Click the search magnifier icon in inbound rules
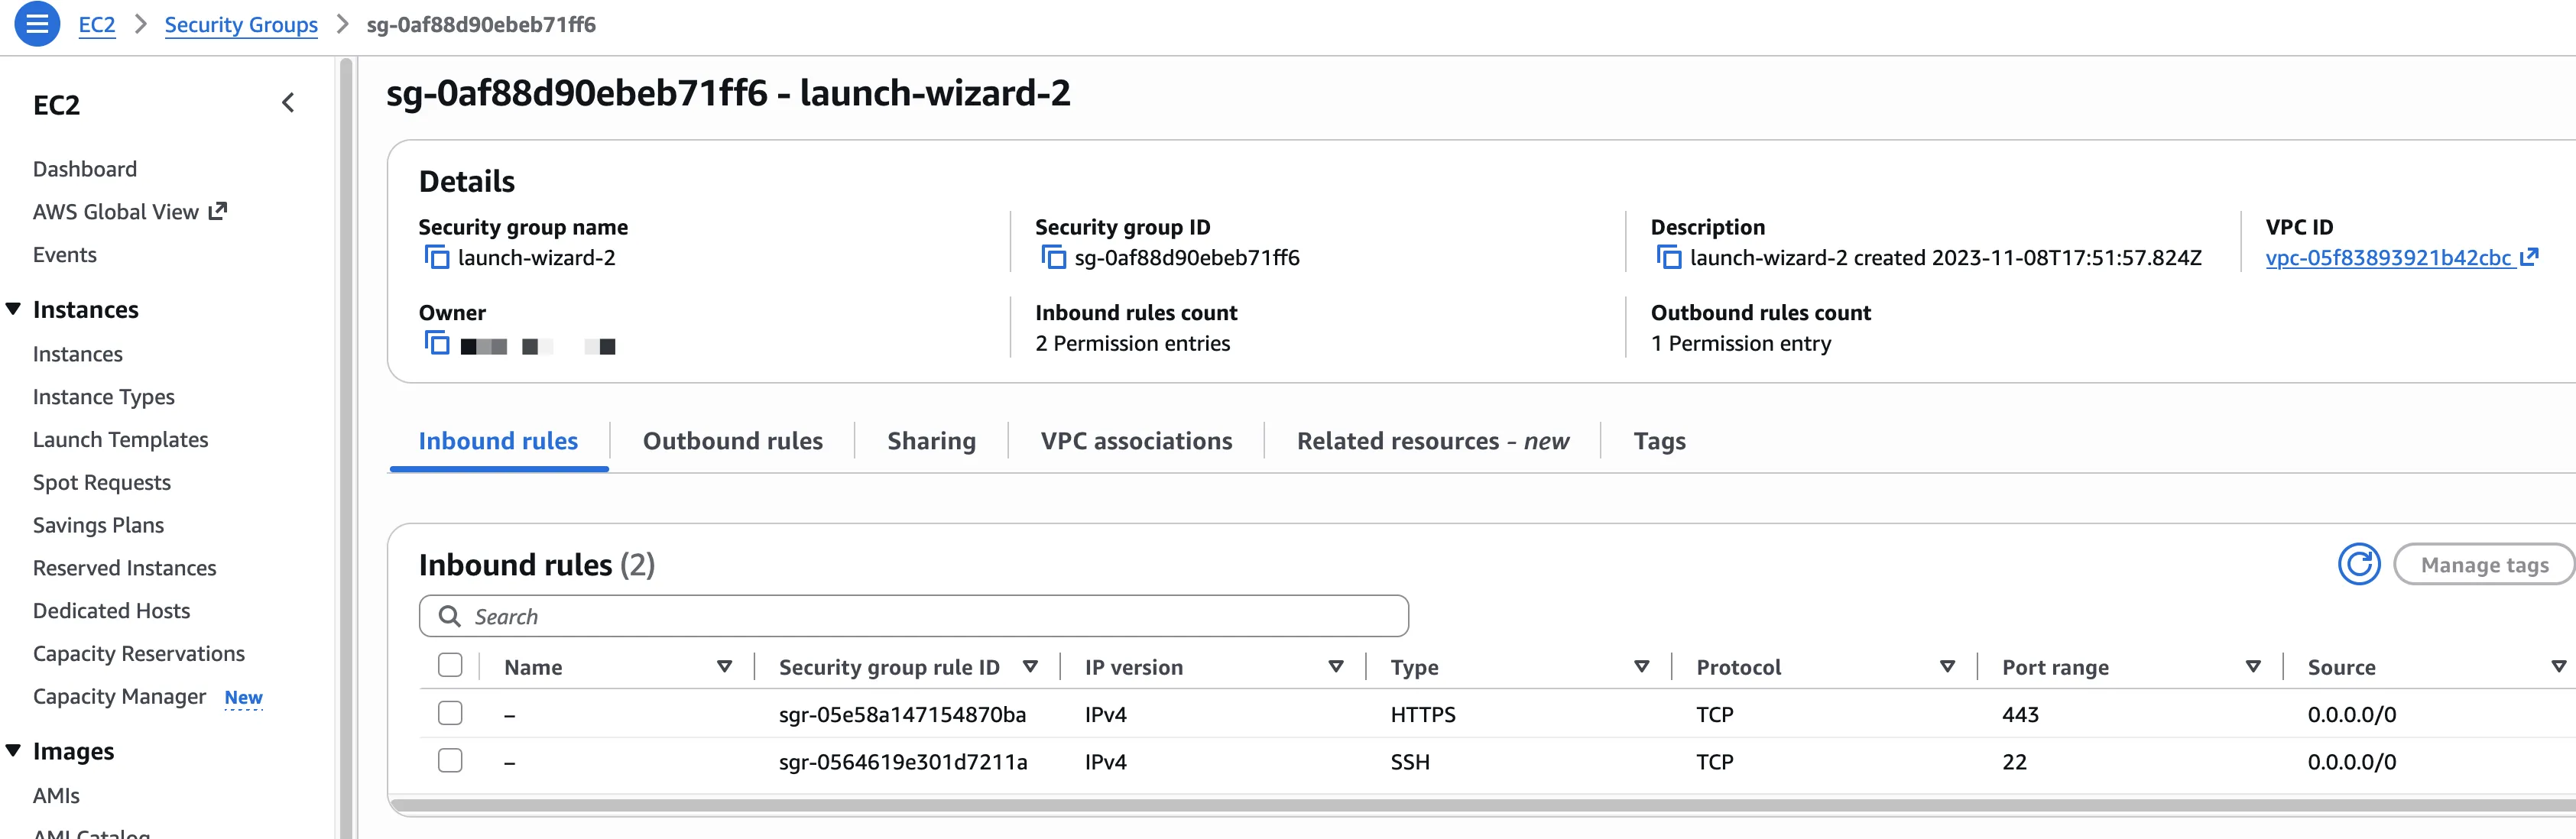The image size is (2576, 839). (x=450, y=616)
